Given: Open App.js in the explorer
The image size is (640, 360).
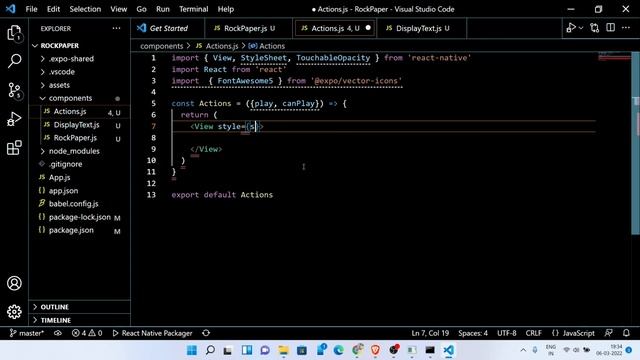Looking at the screenshot, I should [80, 178].
